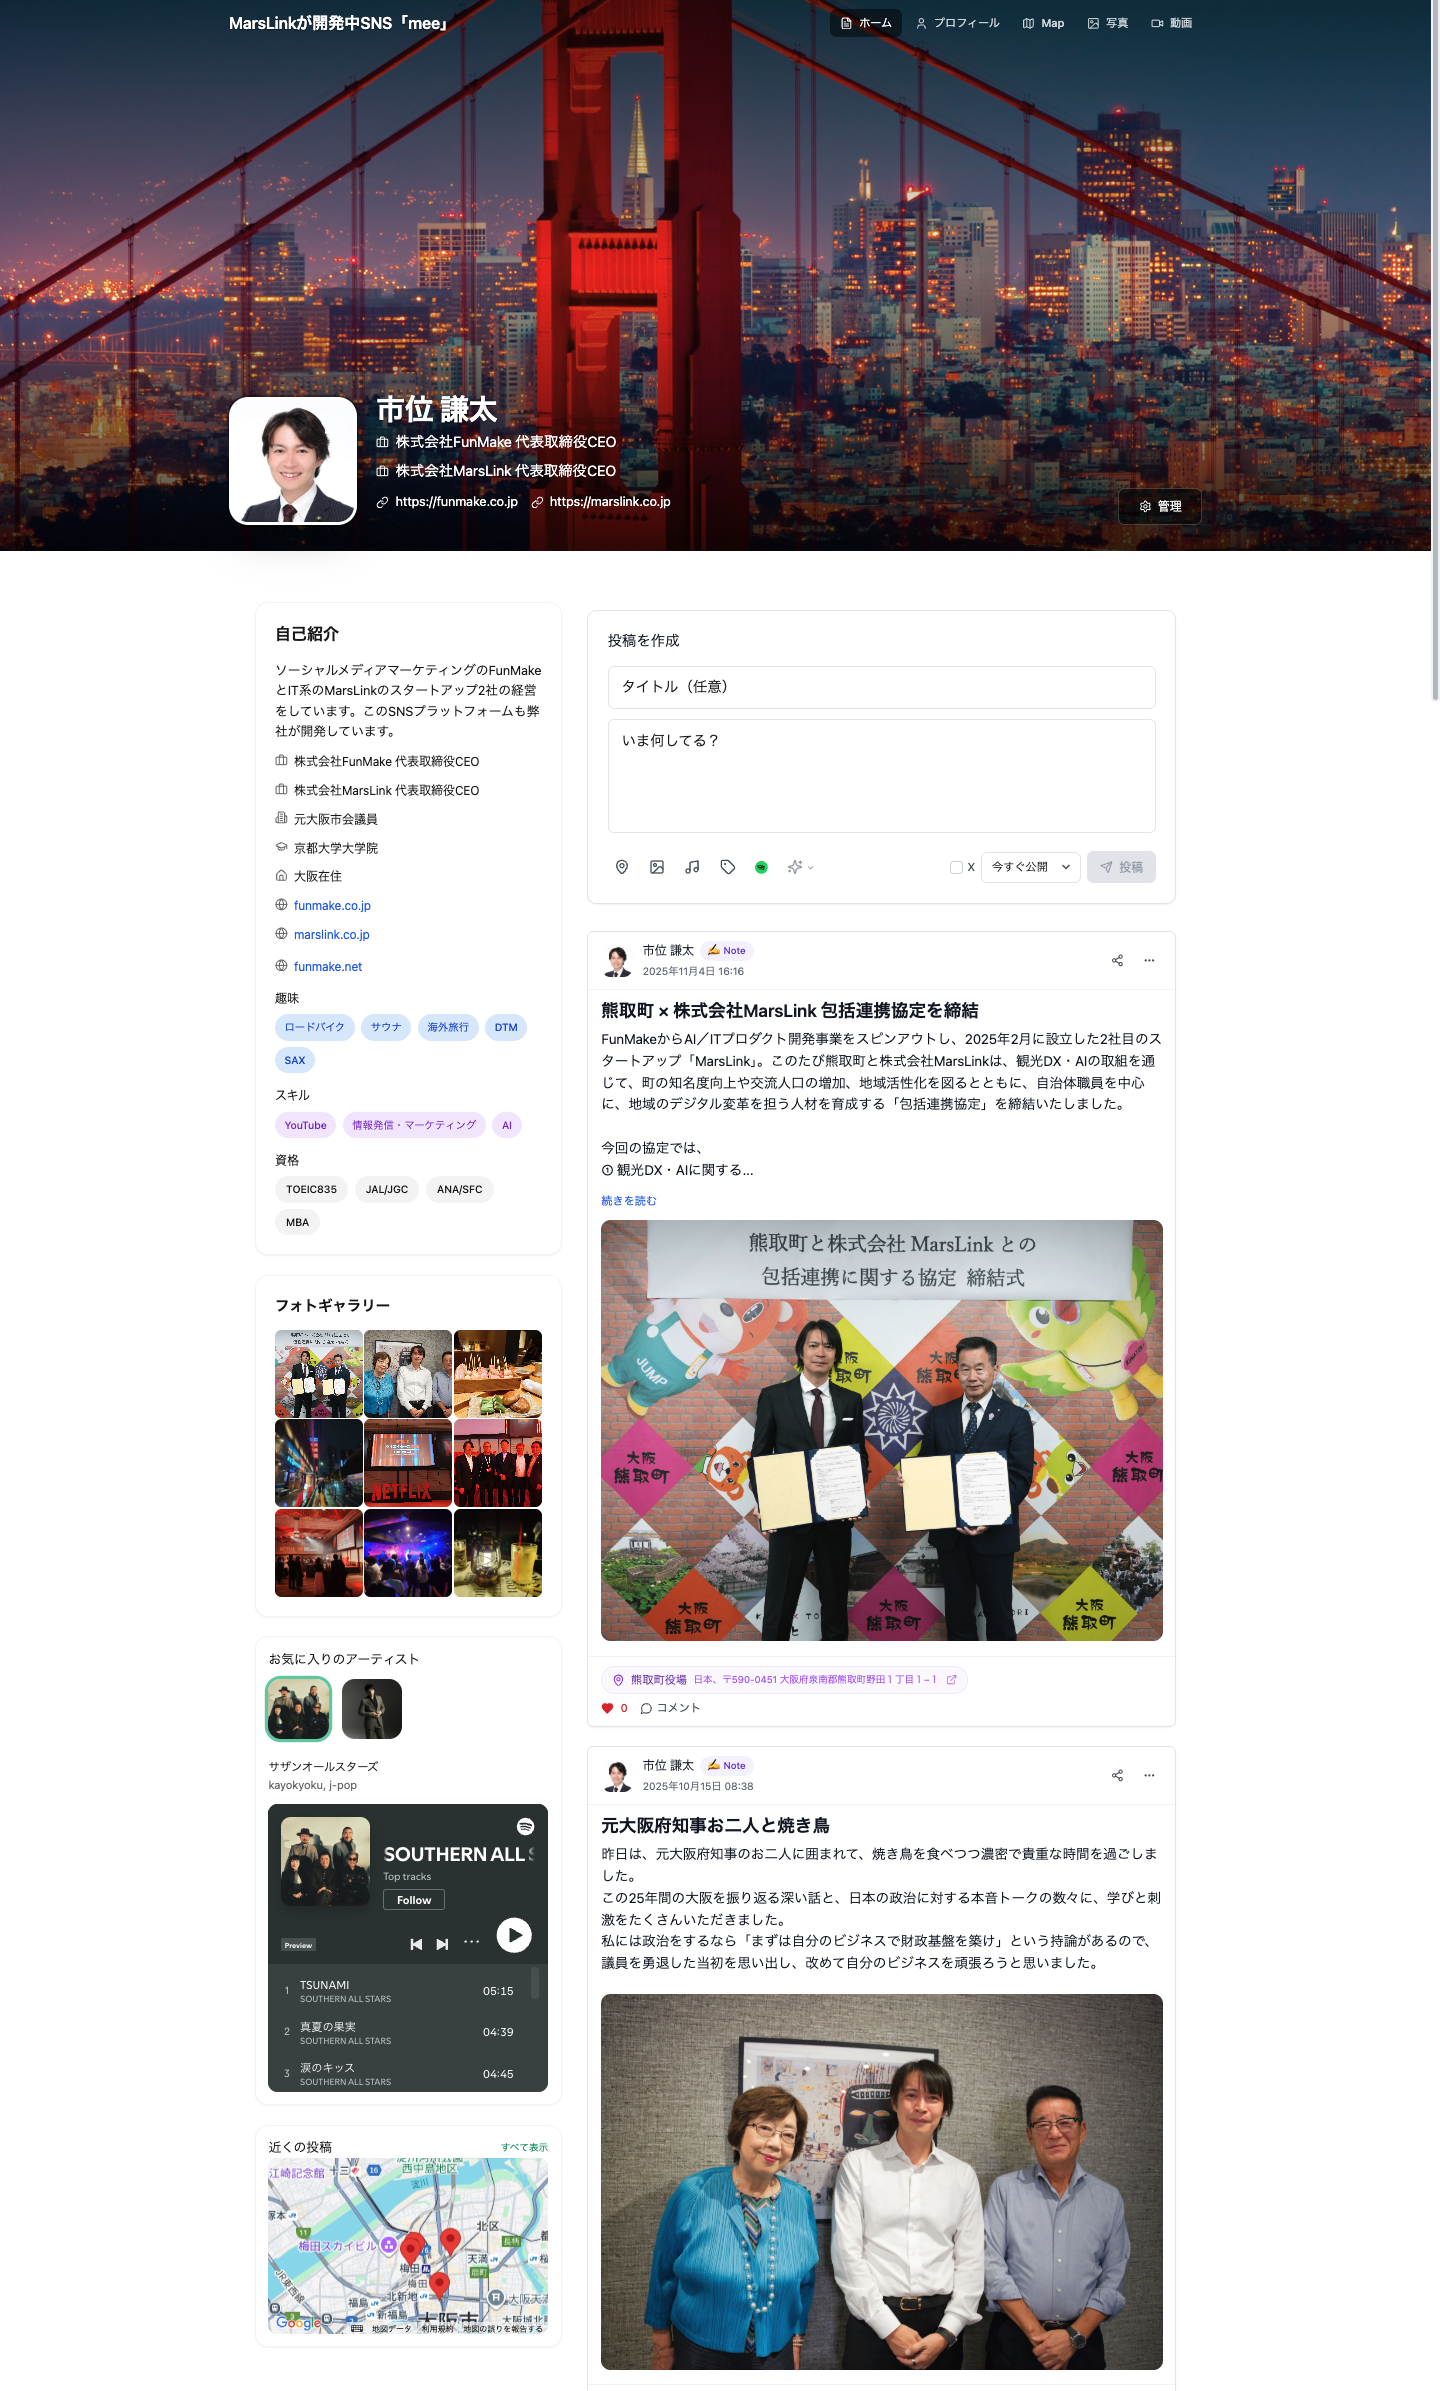
Task: Click Follow in the Spotify widget
Action: click(x=414, y=1900)
